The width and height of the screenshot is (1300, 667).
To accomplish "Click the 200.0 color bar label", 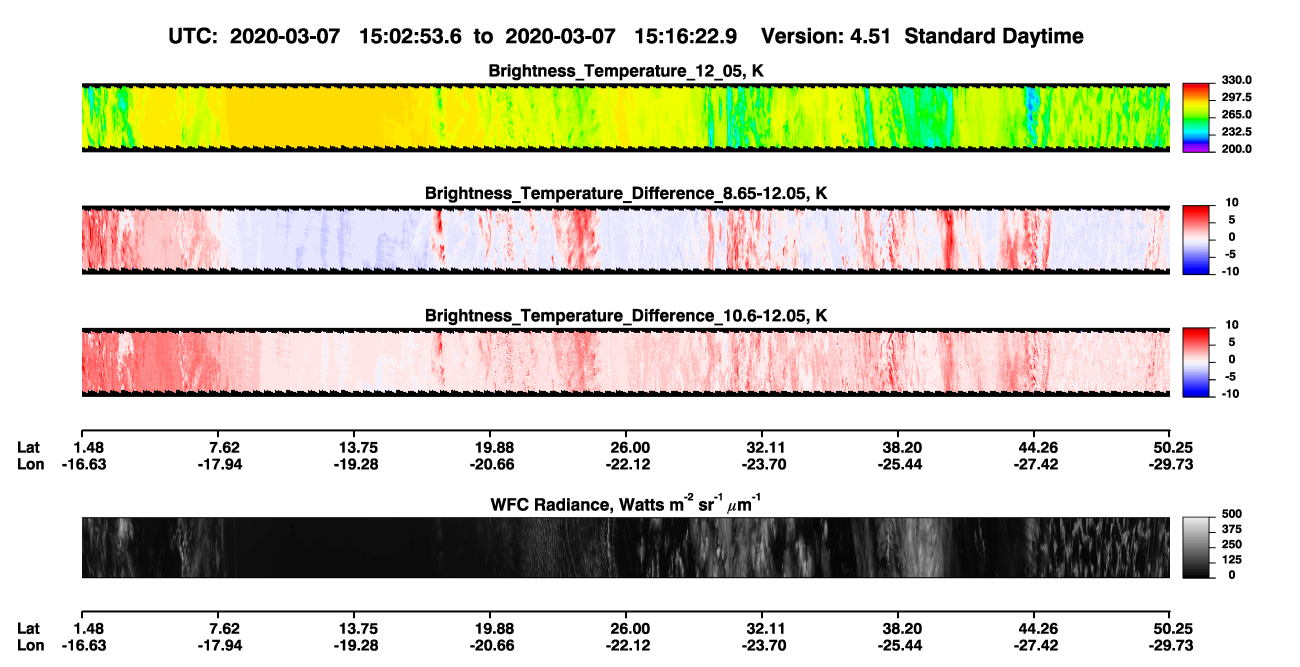I will click(x=1235, y=148).
